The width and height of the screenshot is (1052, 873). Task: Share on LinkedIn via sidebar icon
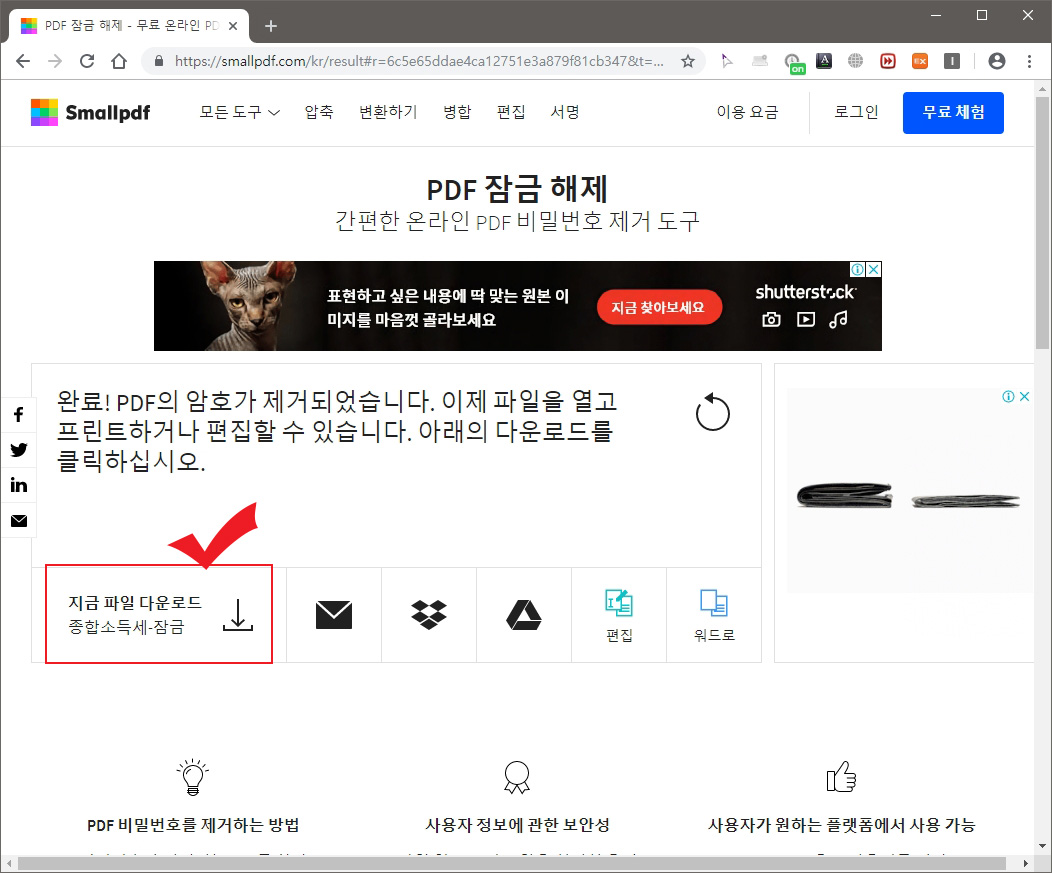point(19,484)
